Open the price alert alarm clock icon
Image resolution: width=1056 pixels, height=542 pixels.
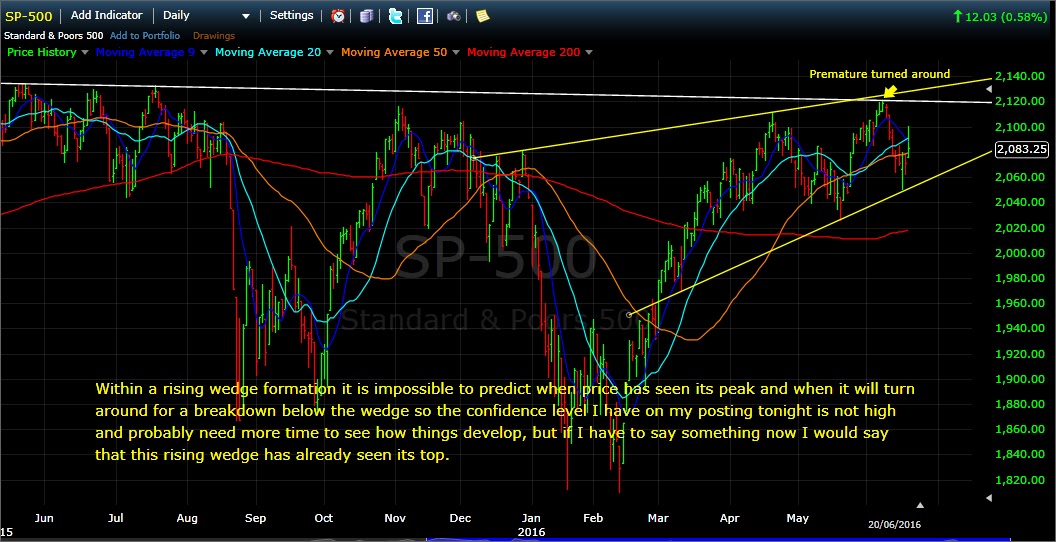coord(337,15)
